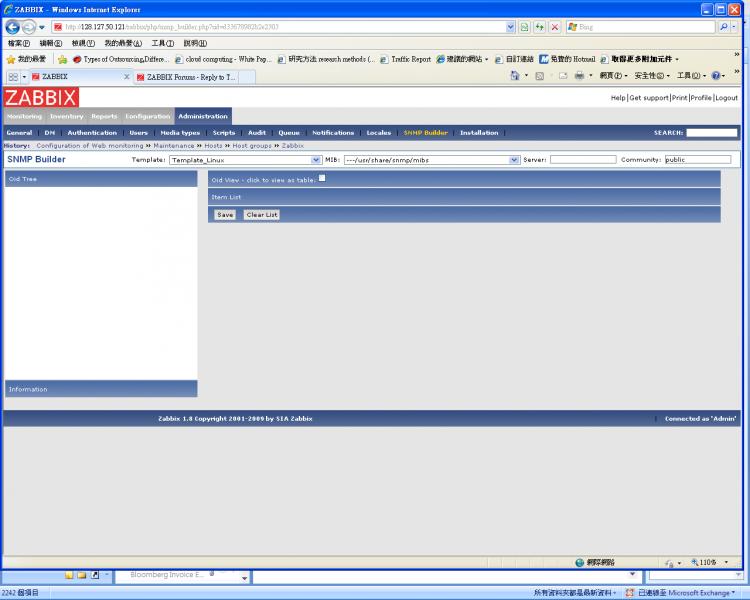The image size is (750, 600).
Task: Open the recent pages dropdown arrow
Action: tap(42, 27)
